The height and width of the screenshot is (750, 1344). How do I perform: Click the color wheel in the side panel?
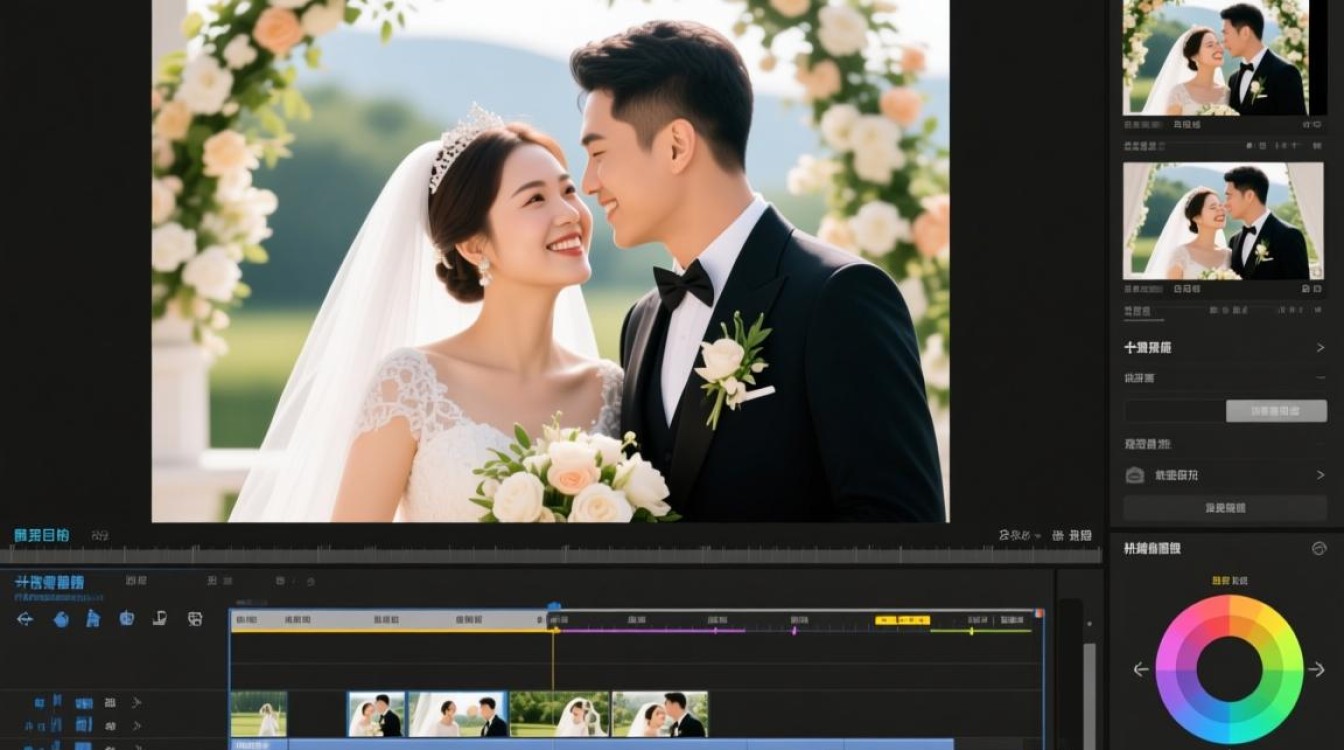click(x=1229, y=669)
